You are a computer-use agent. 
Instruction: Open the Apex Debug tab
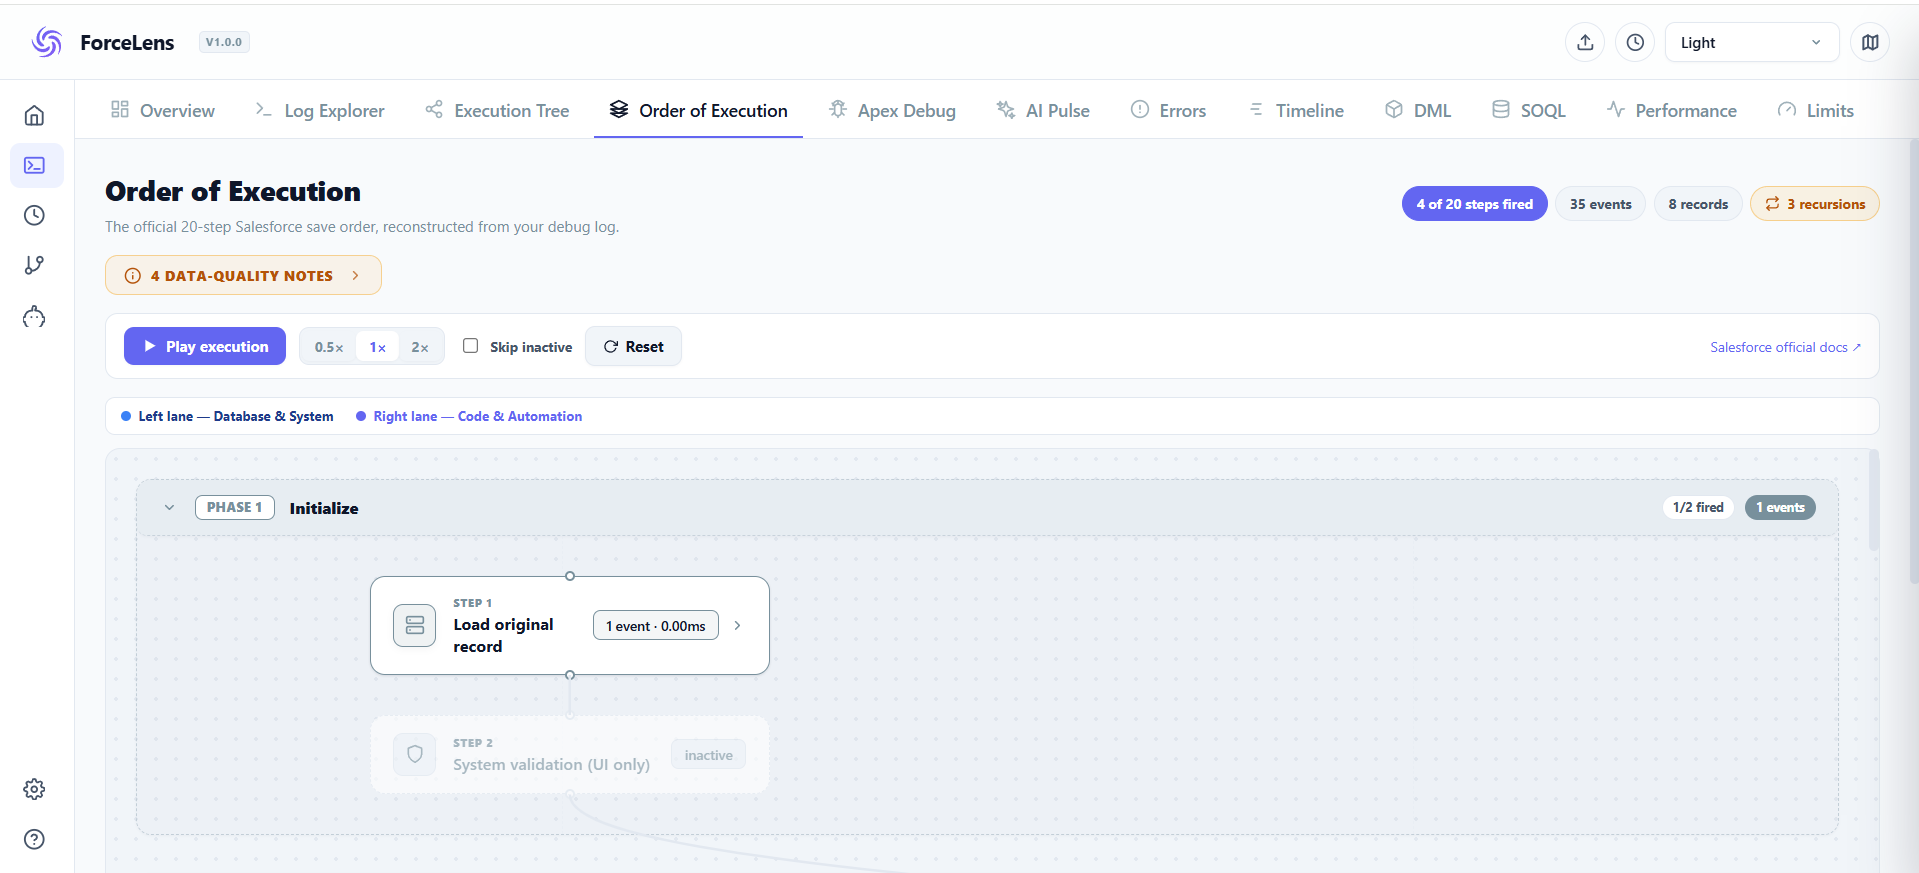892,110
